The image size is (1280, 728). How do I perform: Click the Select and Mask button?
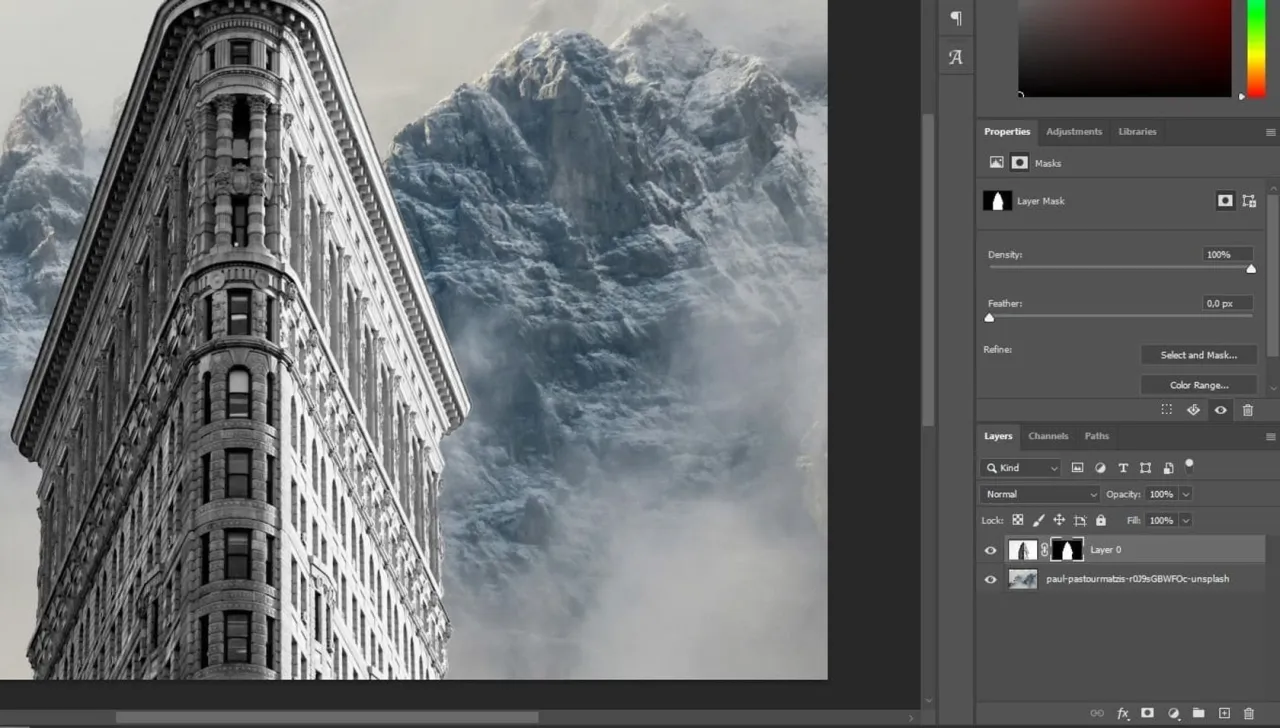(1198, 354)
